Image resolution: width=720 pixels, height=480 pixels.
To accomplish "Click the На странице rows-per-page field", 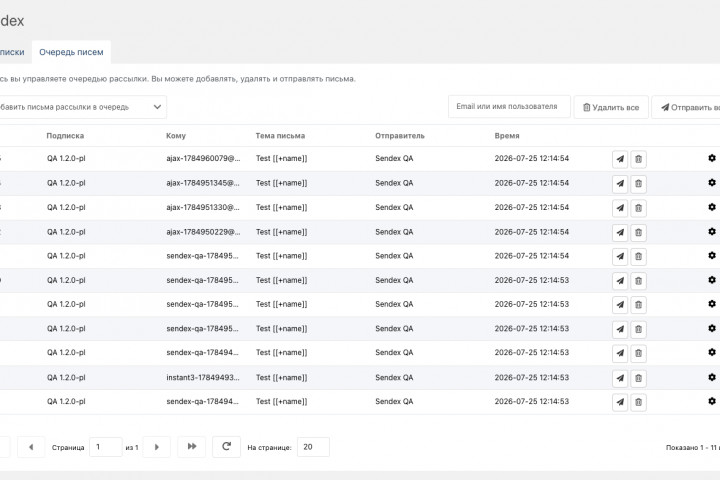I will pos(313,447).
